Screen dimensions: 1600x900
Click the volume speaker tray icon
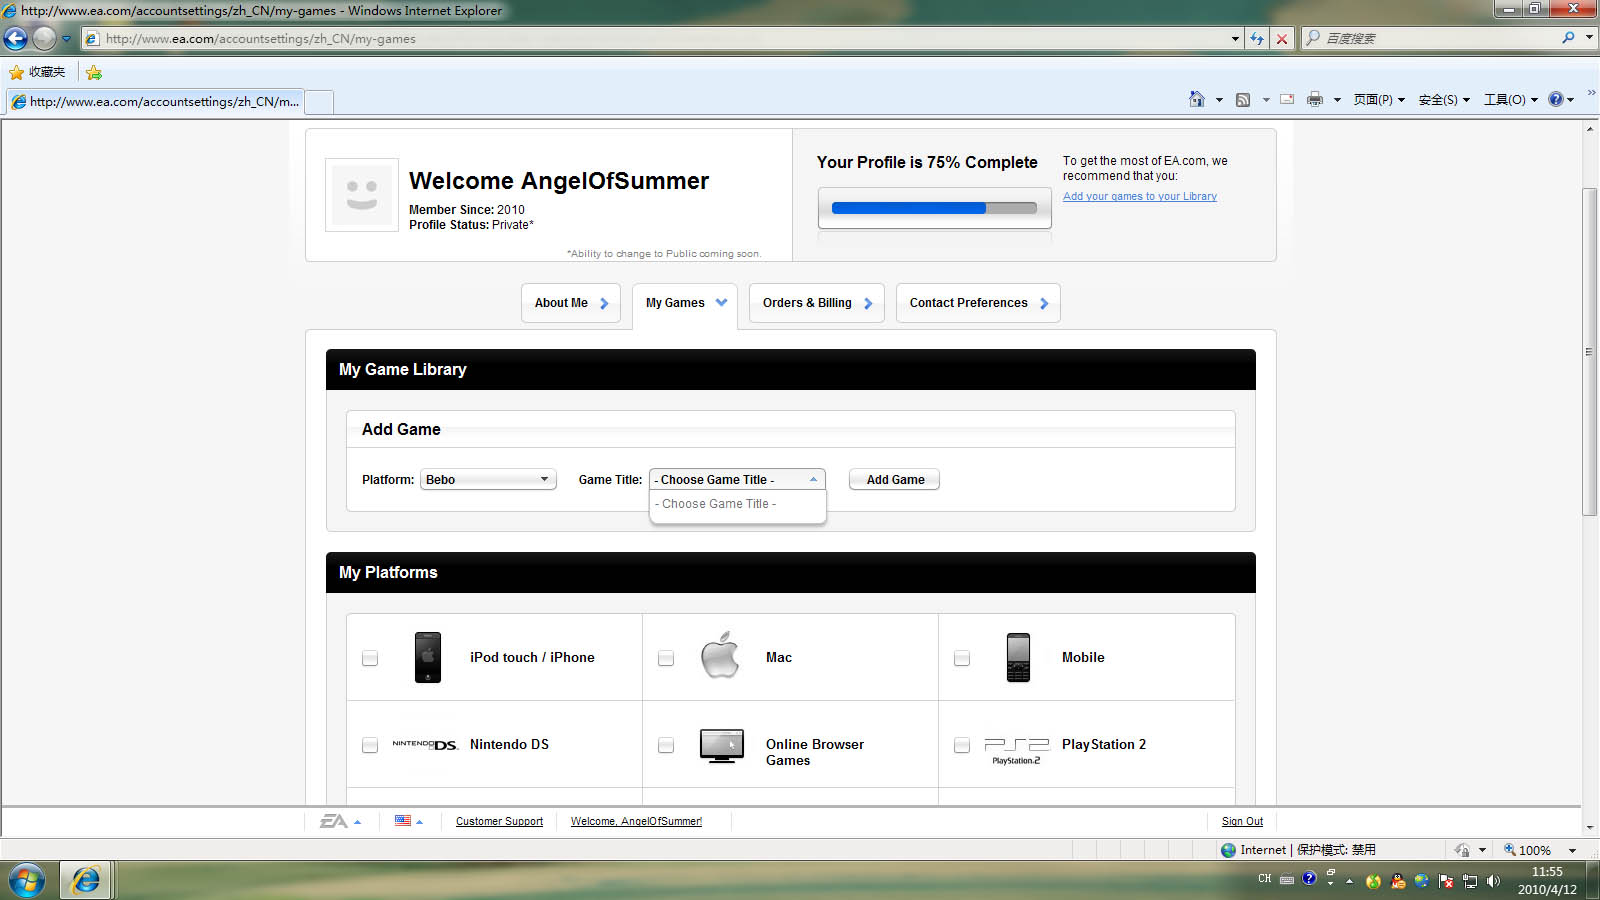[x=1494, y=881]
